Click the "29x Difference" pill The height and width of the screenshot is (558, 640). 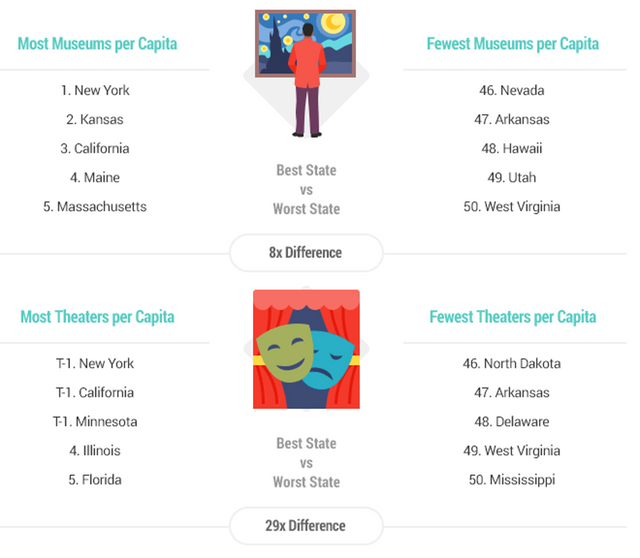(306, 525)
